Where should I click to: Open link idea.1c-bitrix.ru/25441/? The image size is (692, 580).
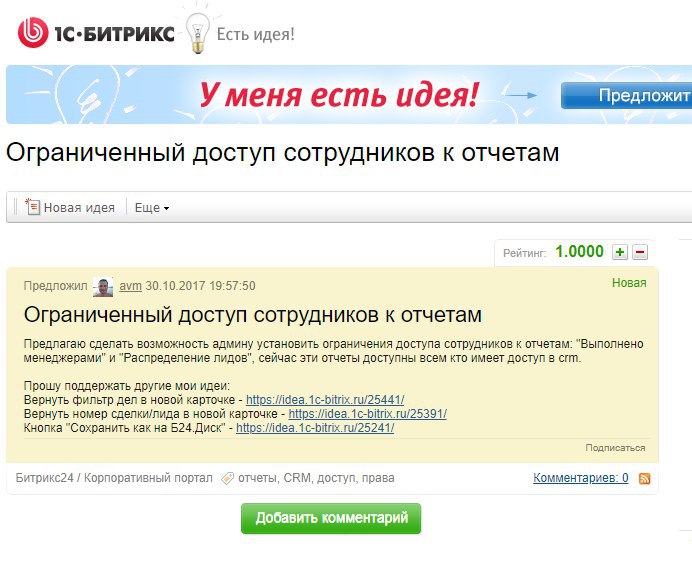(x=325, y=400)
